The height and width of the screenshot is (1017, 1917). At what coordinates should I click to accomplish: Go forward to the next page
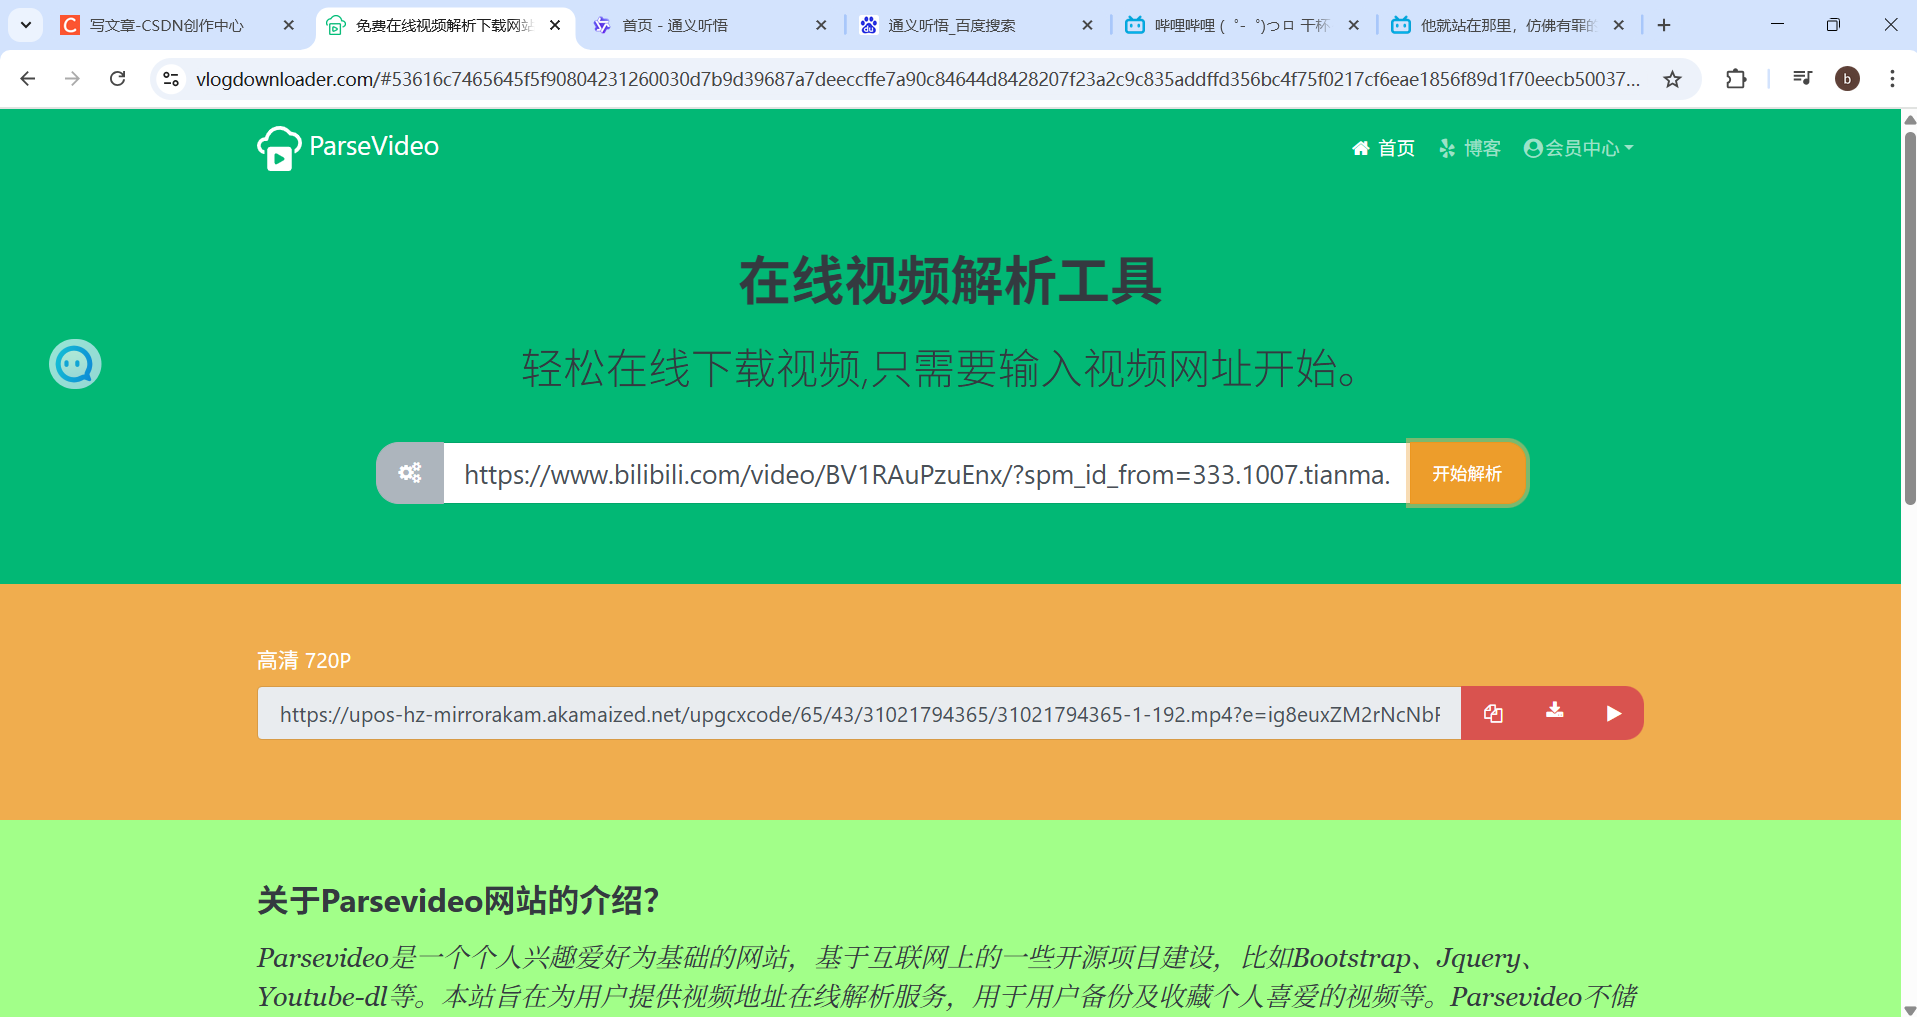tap(72, 78)
